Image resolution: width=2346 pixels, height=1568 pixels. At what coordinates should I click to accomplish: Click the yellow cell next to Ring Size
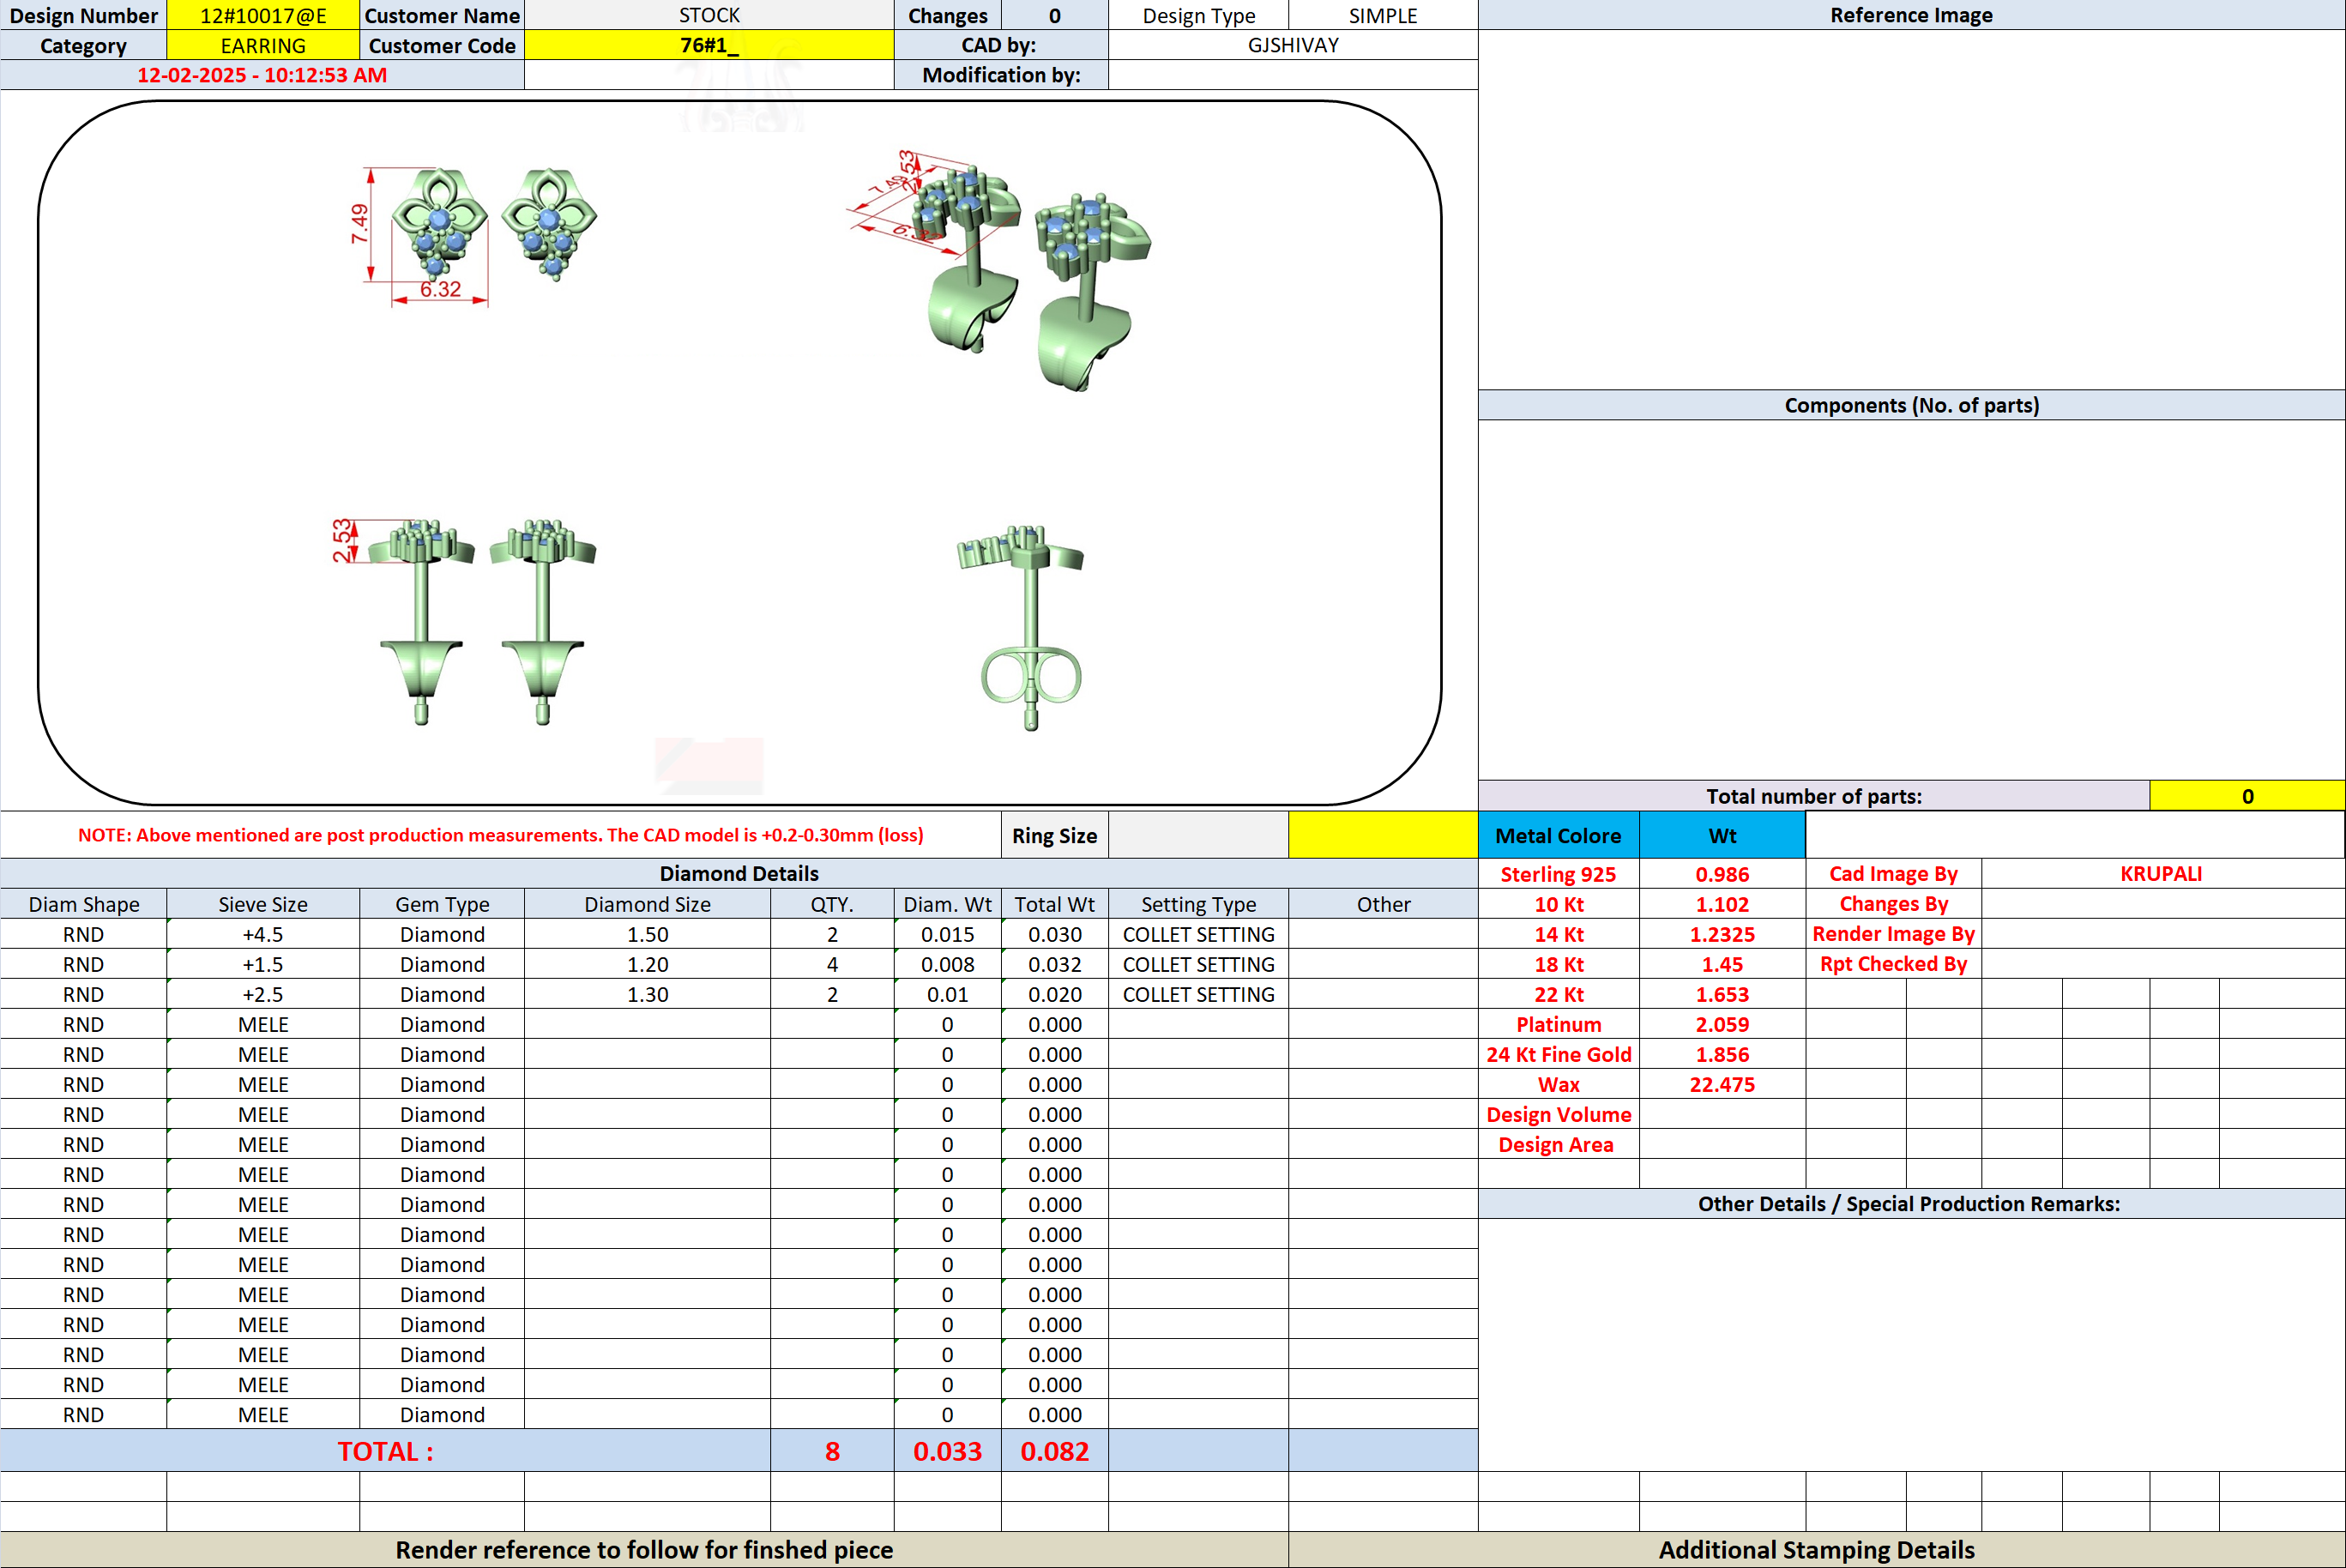click(x=1383, y=835)
